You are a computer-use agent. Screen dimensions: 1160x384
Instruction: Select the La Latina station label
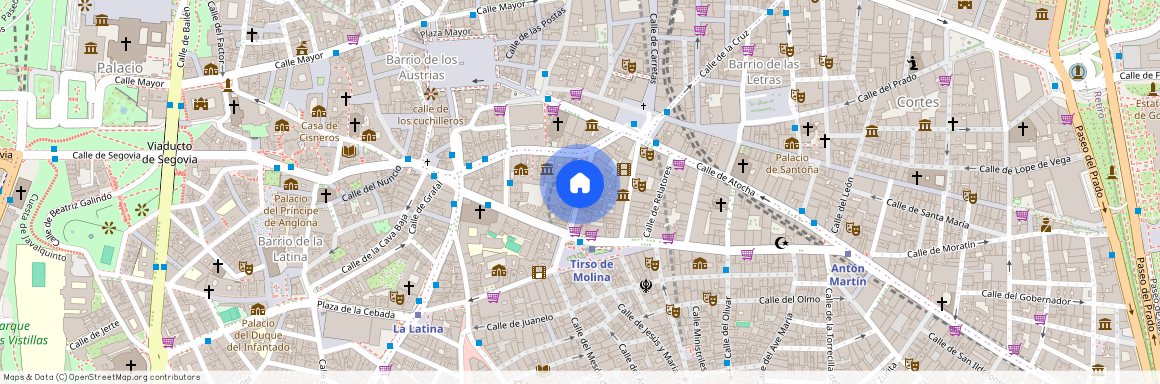pyautogui.click(x=418, y=329)
